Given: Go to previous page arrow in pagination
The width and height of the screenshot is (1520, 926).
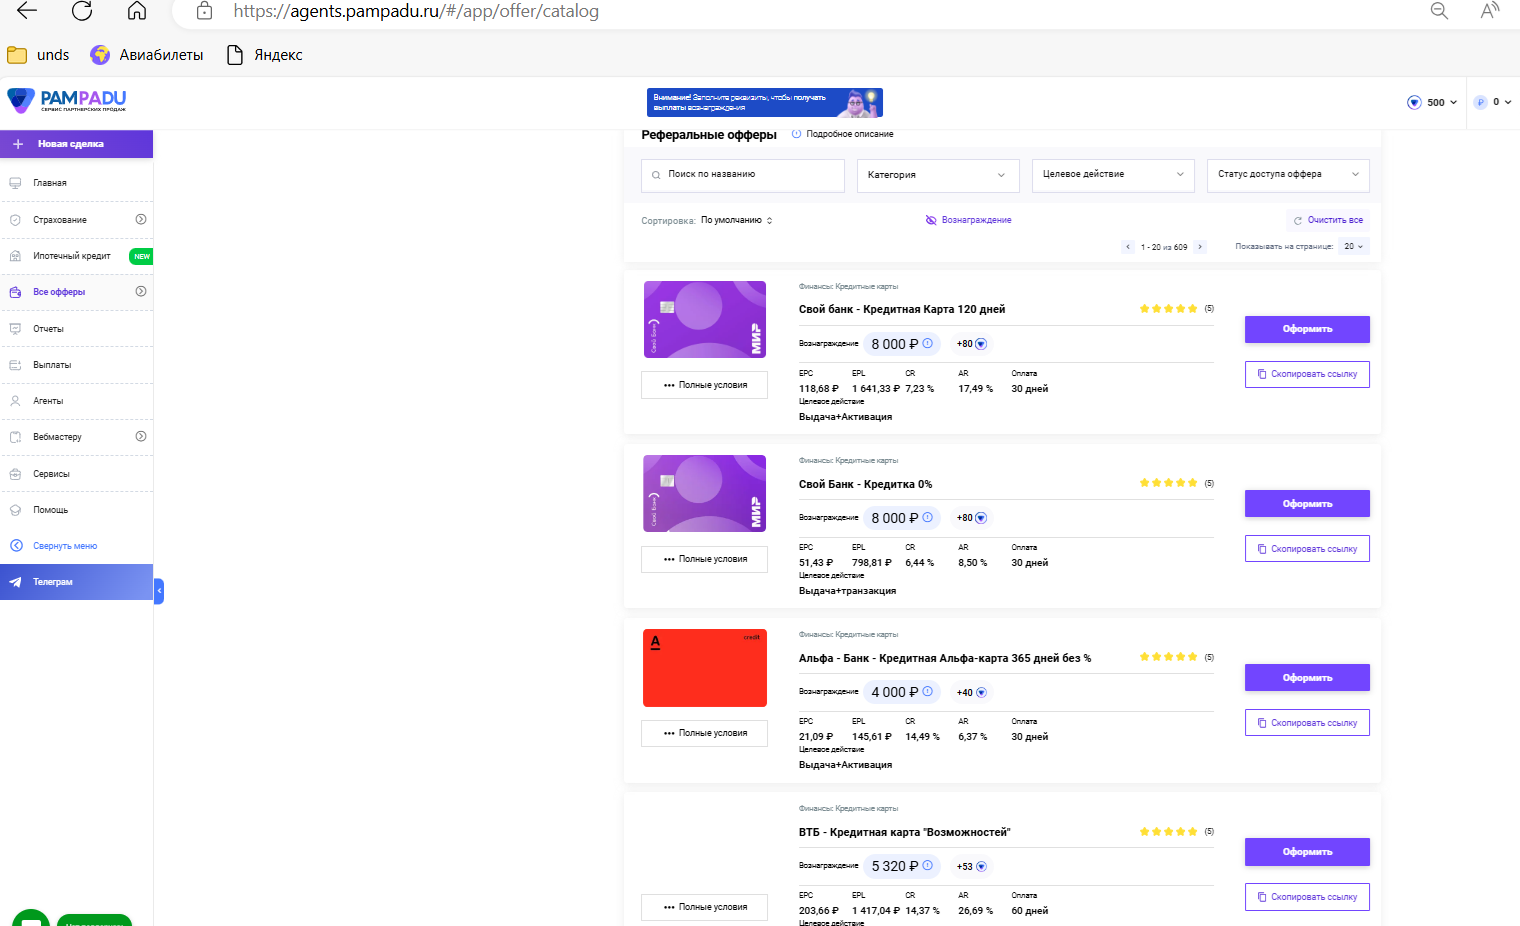Looking at the screenshot, I should tap(1128, 247).
